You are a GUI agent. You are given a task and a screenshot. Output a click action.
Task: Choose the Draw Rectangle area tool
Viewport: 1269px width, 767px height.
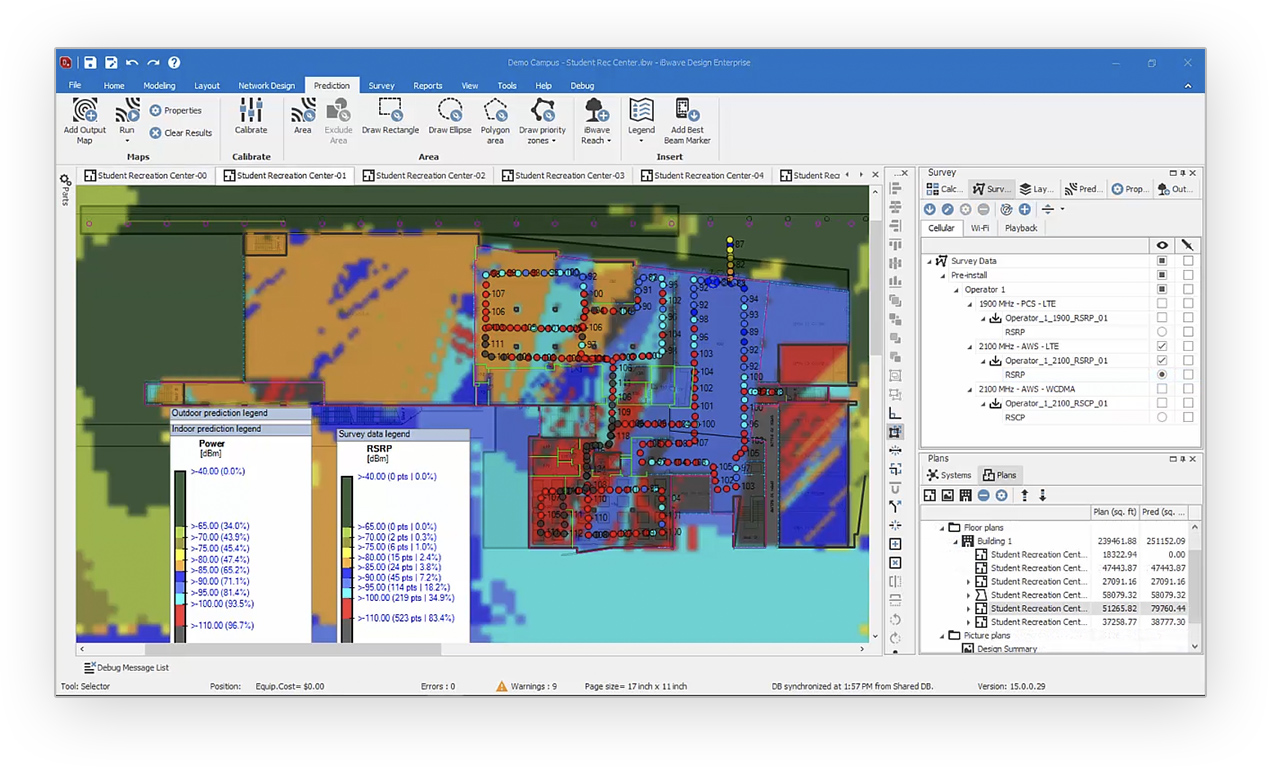(x=390, y=116)
